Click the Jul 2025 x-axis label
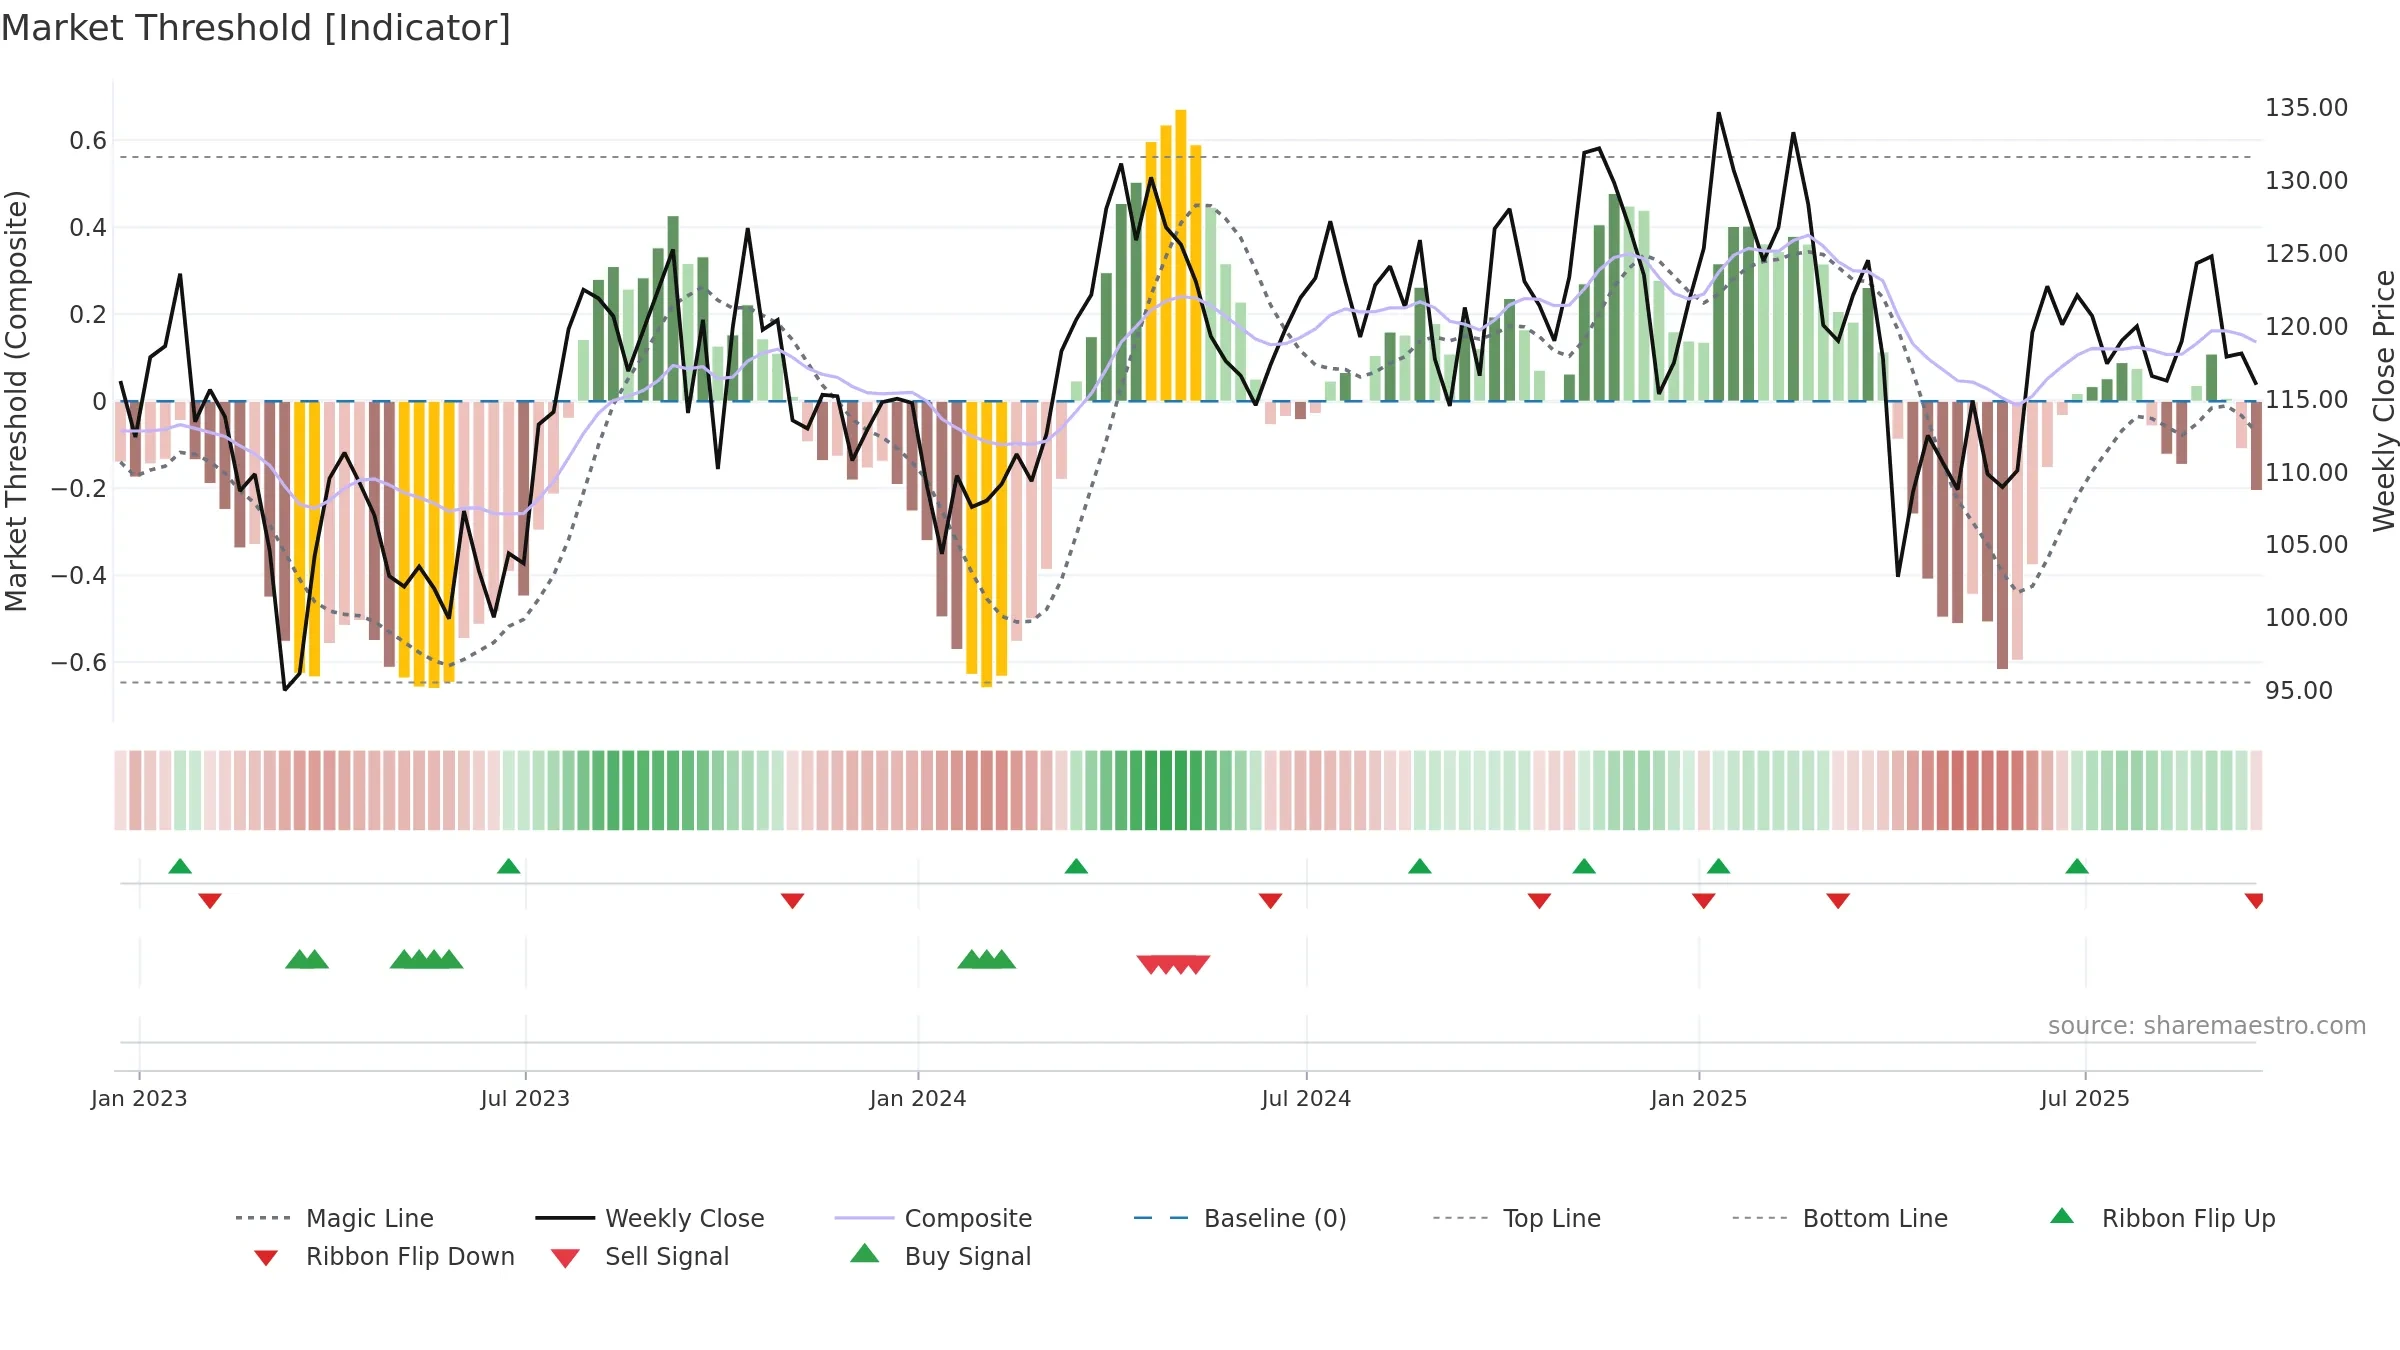The width and height of the screenshot is (2400, 1350). 2085,1099
